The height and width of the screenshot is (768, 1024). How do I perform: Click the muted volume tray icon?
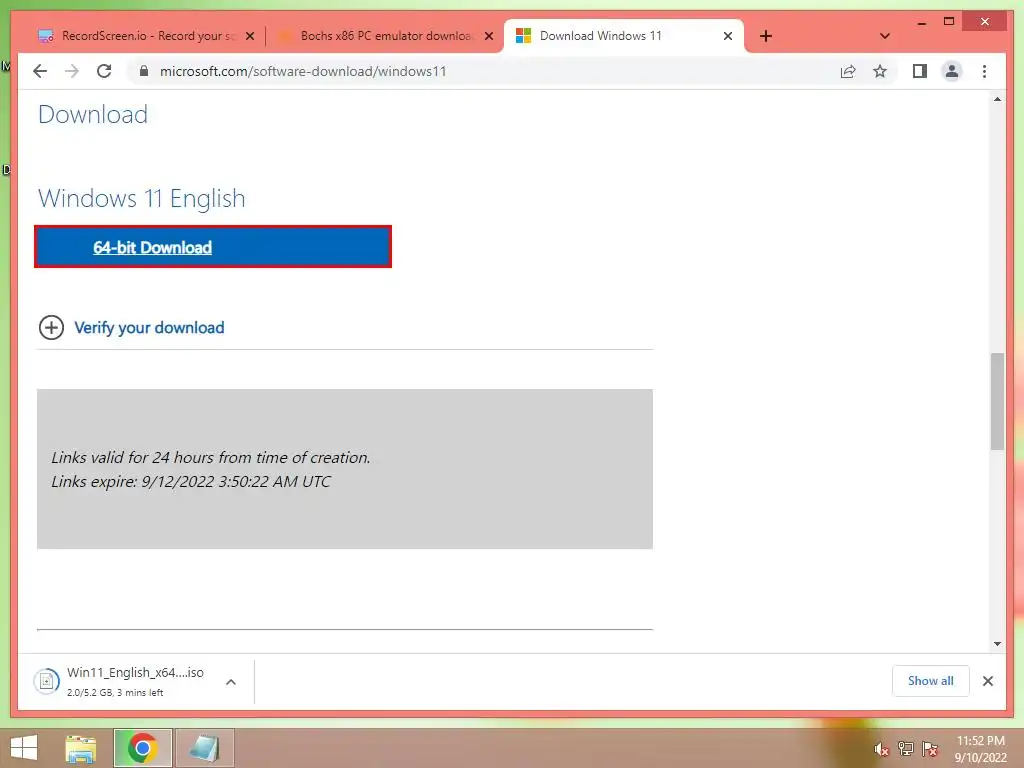(881, 749)
